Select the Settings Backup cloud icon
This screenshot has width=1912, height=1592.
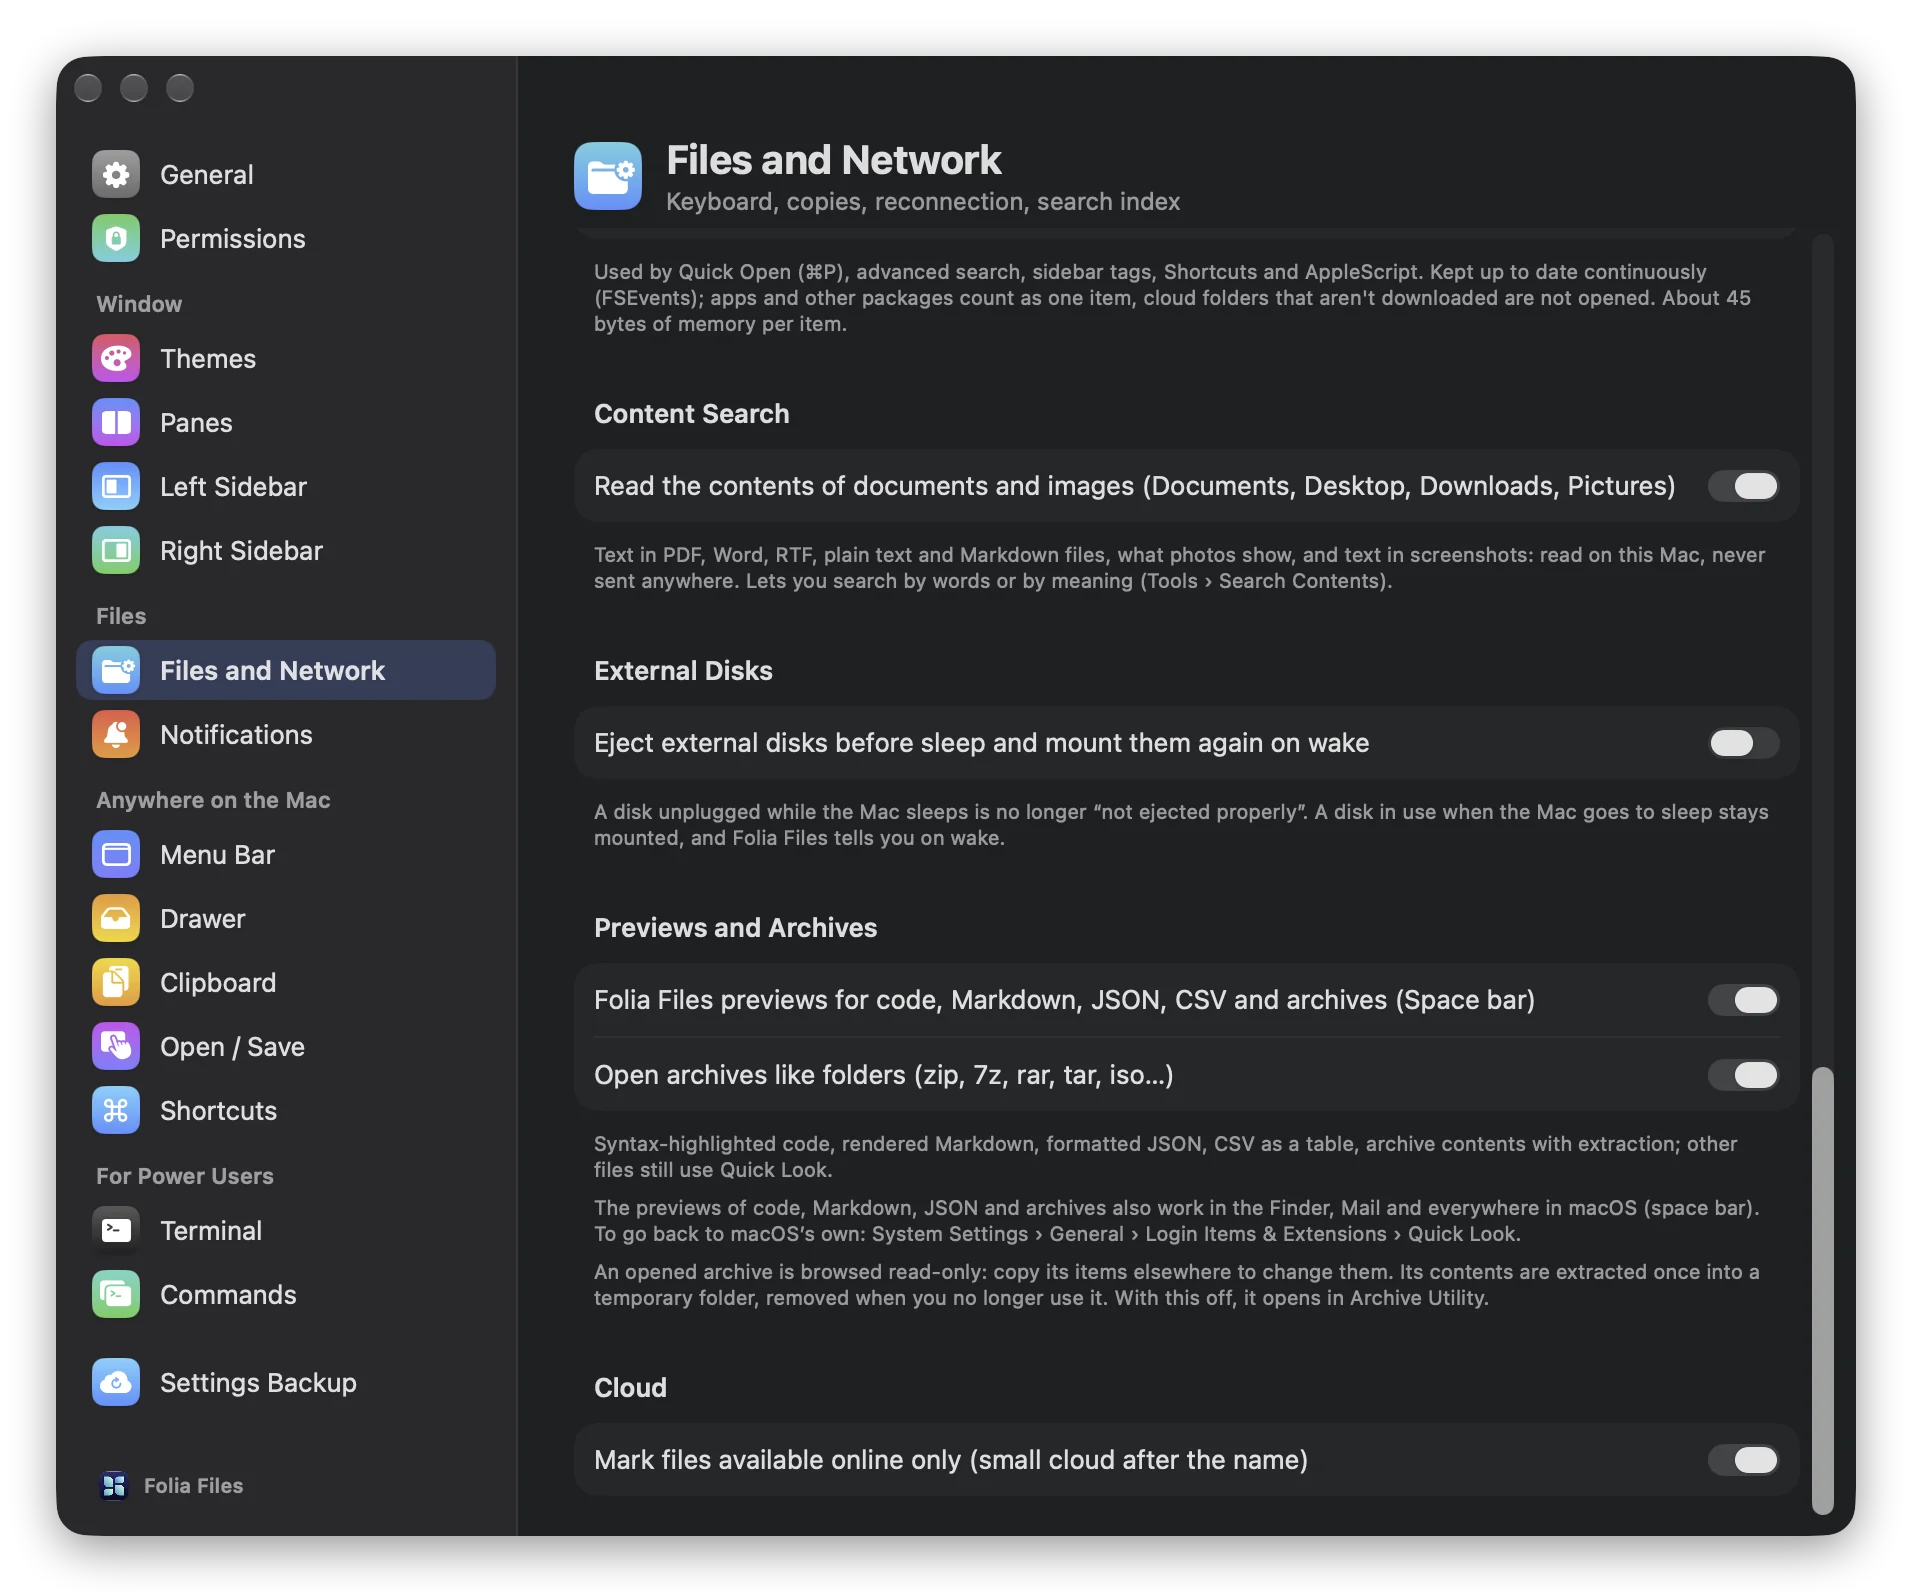116,1383
